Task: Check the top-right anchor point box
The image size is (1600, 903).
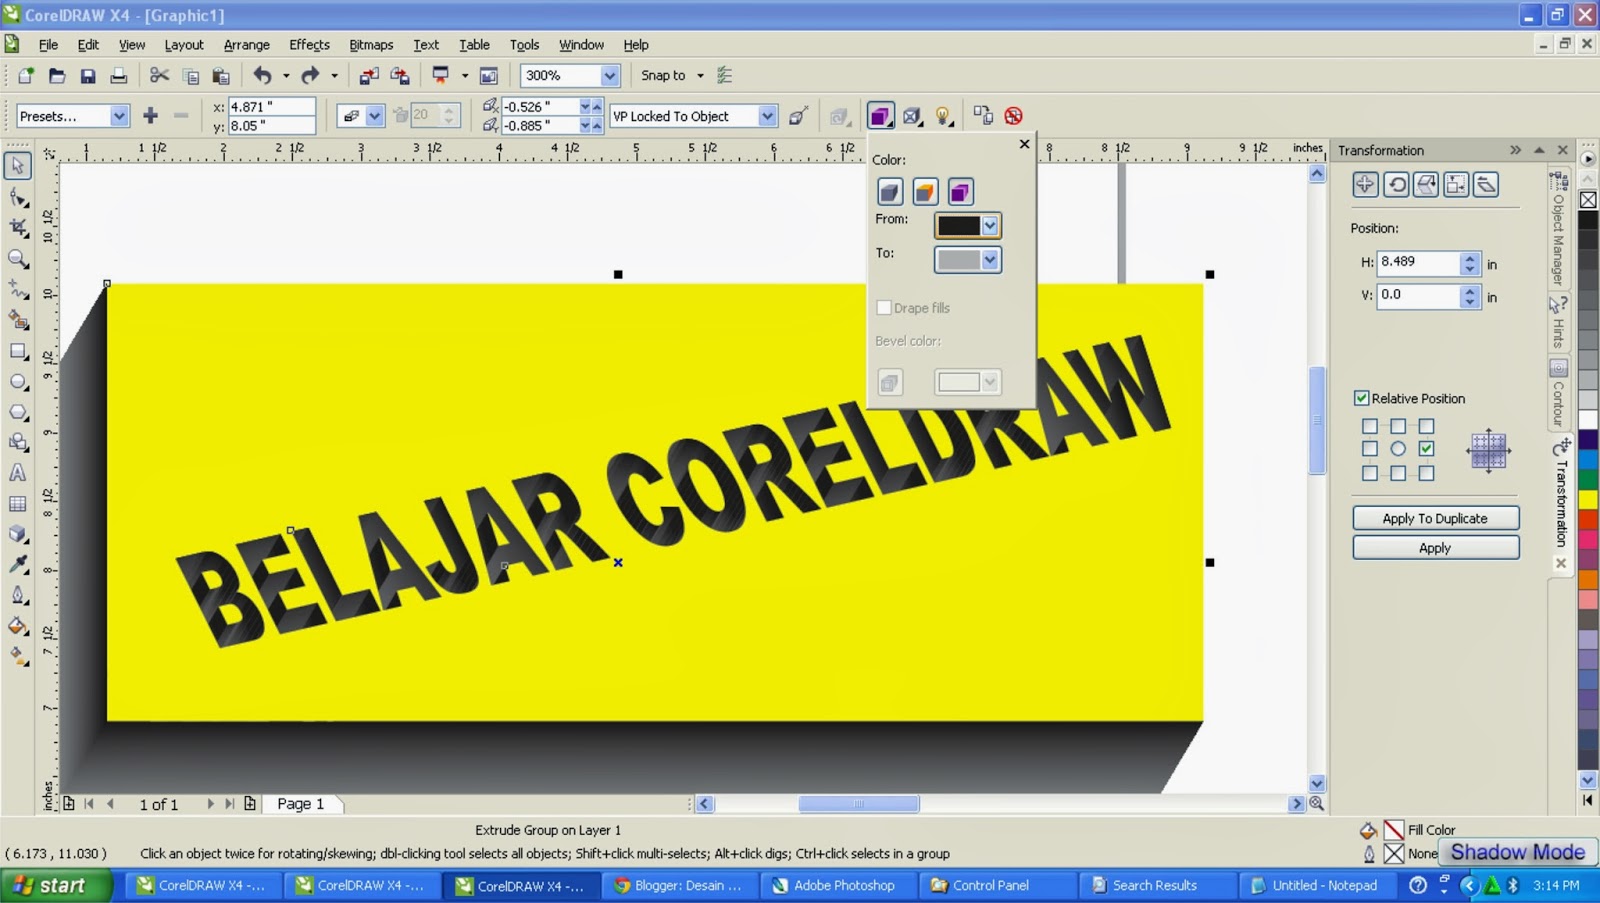Action: coord(1426,426)
